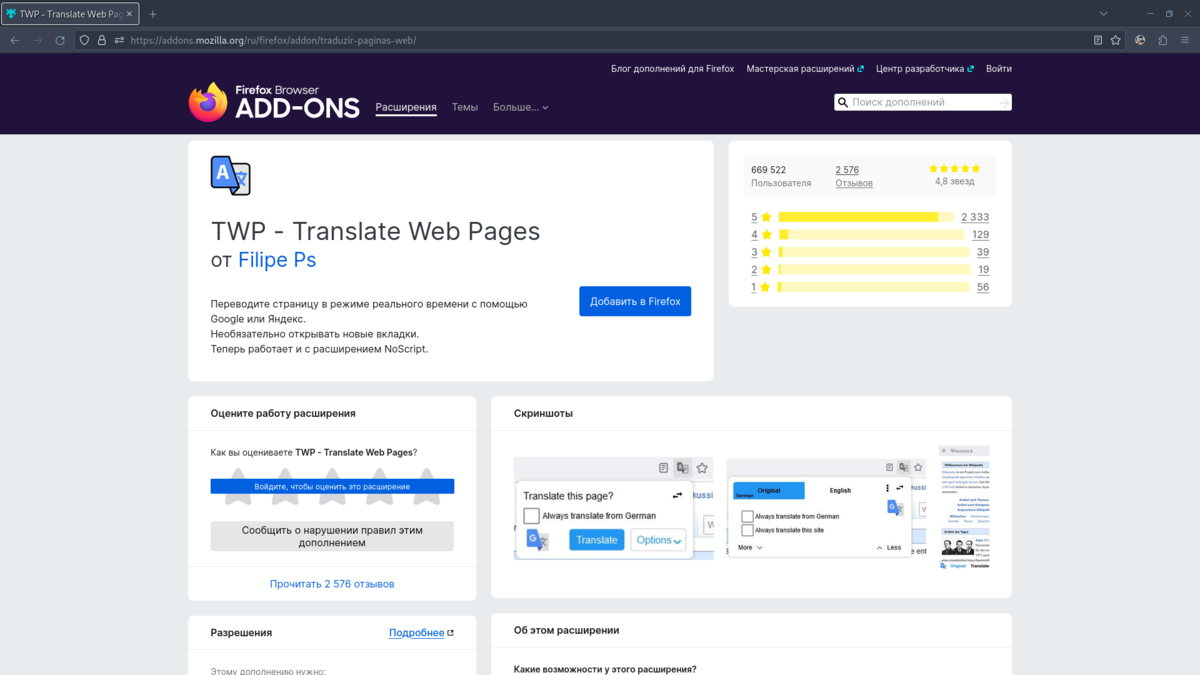Viewport: 1200px width, 675px height.
Task: Open Центр разработчика link
Action: point(925,69)
